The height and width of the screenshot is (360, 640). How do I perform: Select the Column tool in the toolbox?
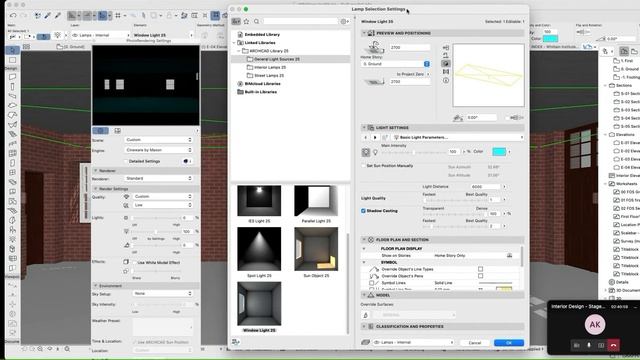[12, 87]
